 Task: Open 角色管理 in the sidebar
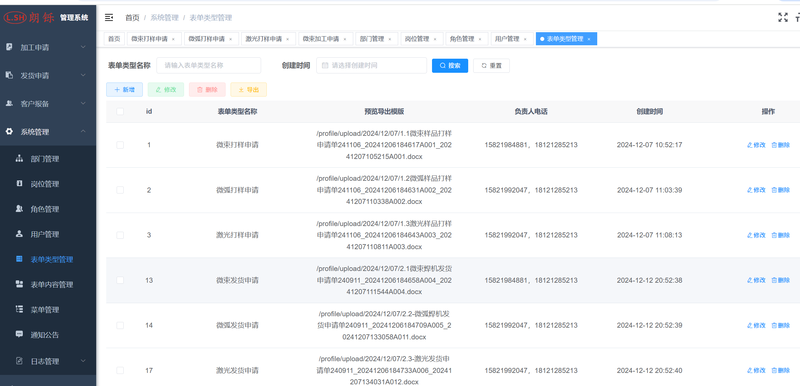[48, 209]
